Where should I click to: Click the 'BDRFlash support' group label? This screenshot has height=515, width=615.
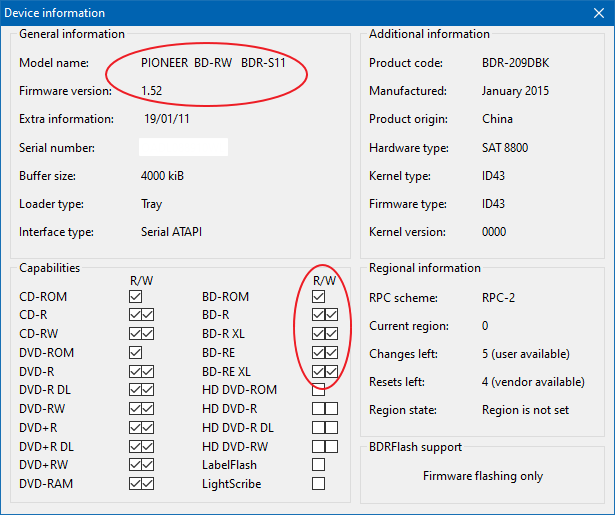(x=415, y=447)
